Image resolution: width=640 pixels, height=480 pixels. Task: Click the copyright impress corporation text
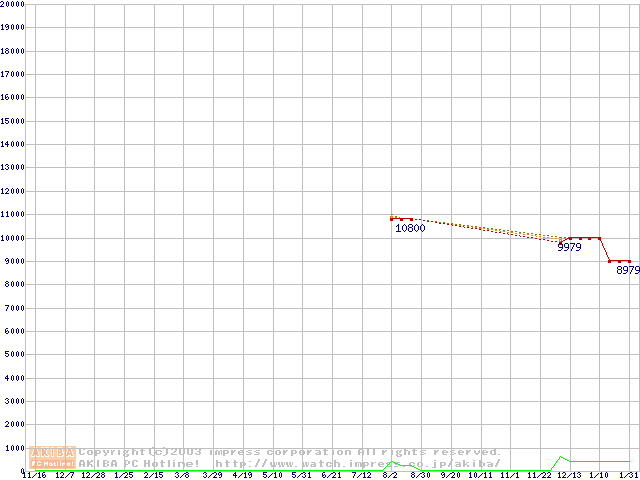point(290,452)
